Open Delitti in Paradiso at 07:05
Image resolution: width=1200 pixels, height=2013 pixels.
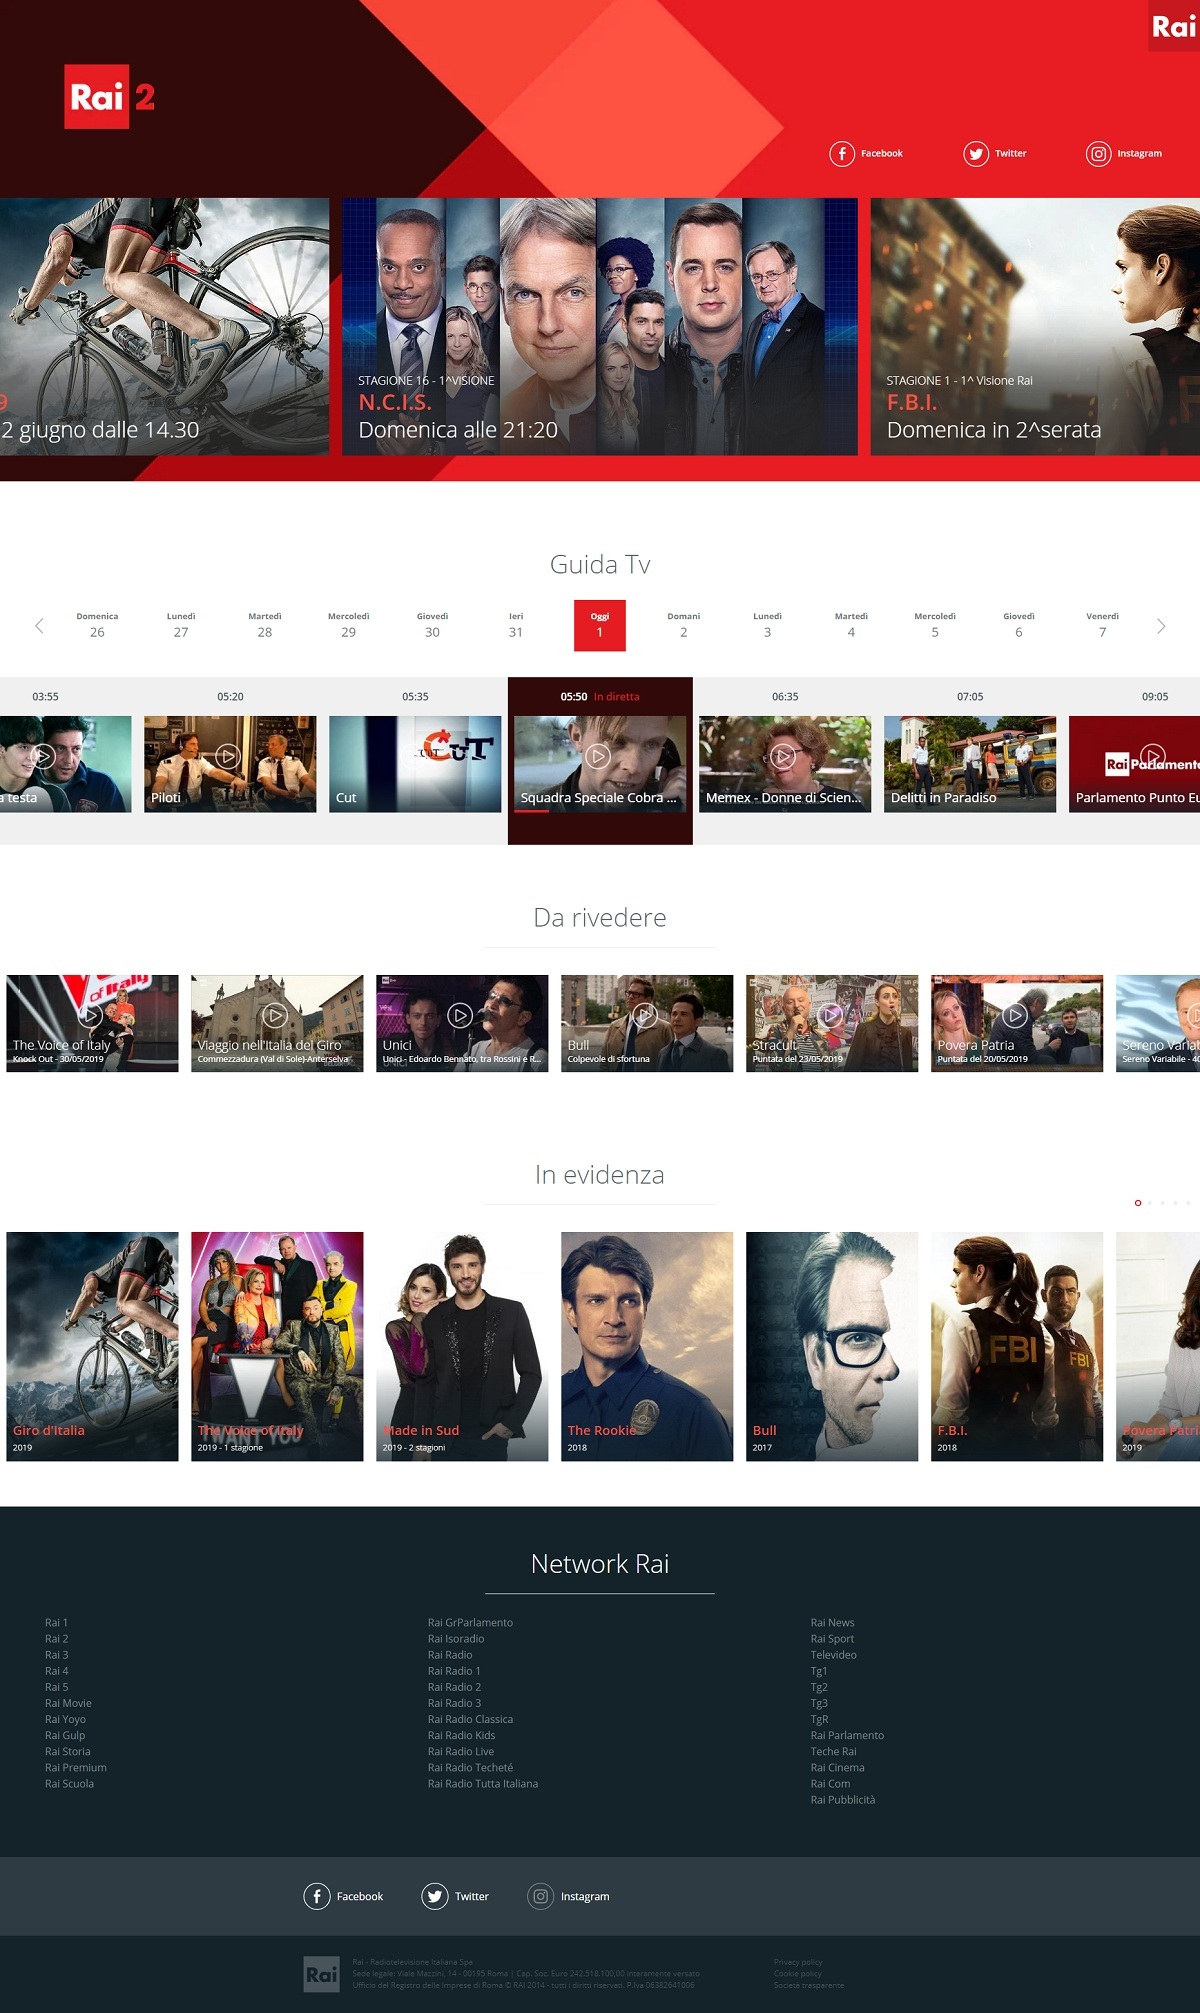(970, 764)
